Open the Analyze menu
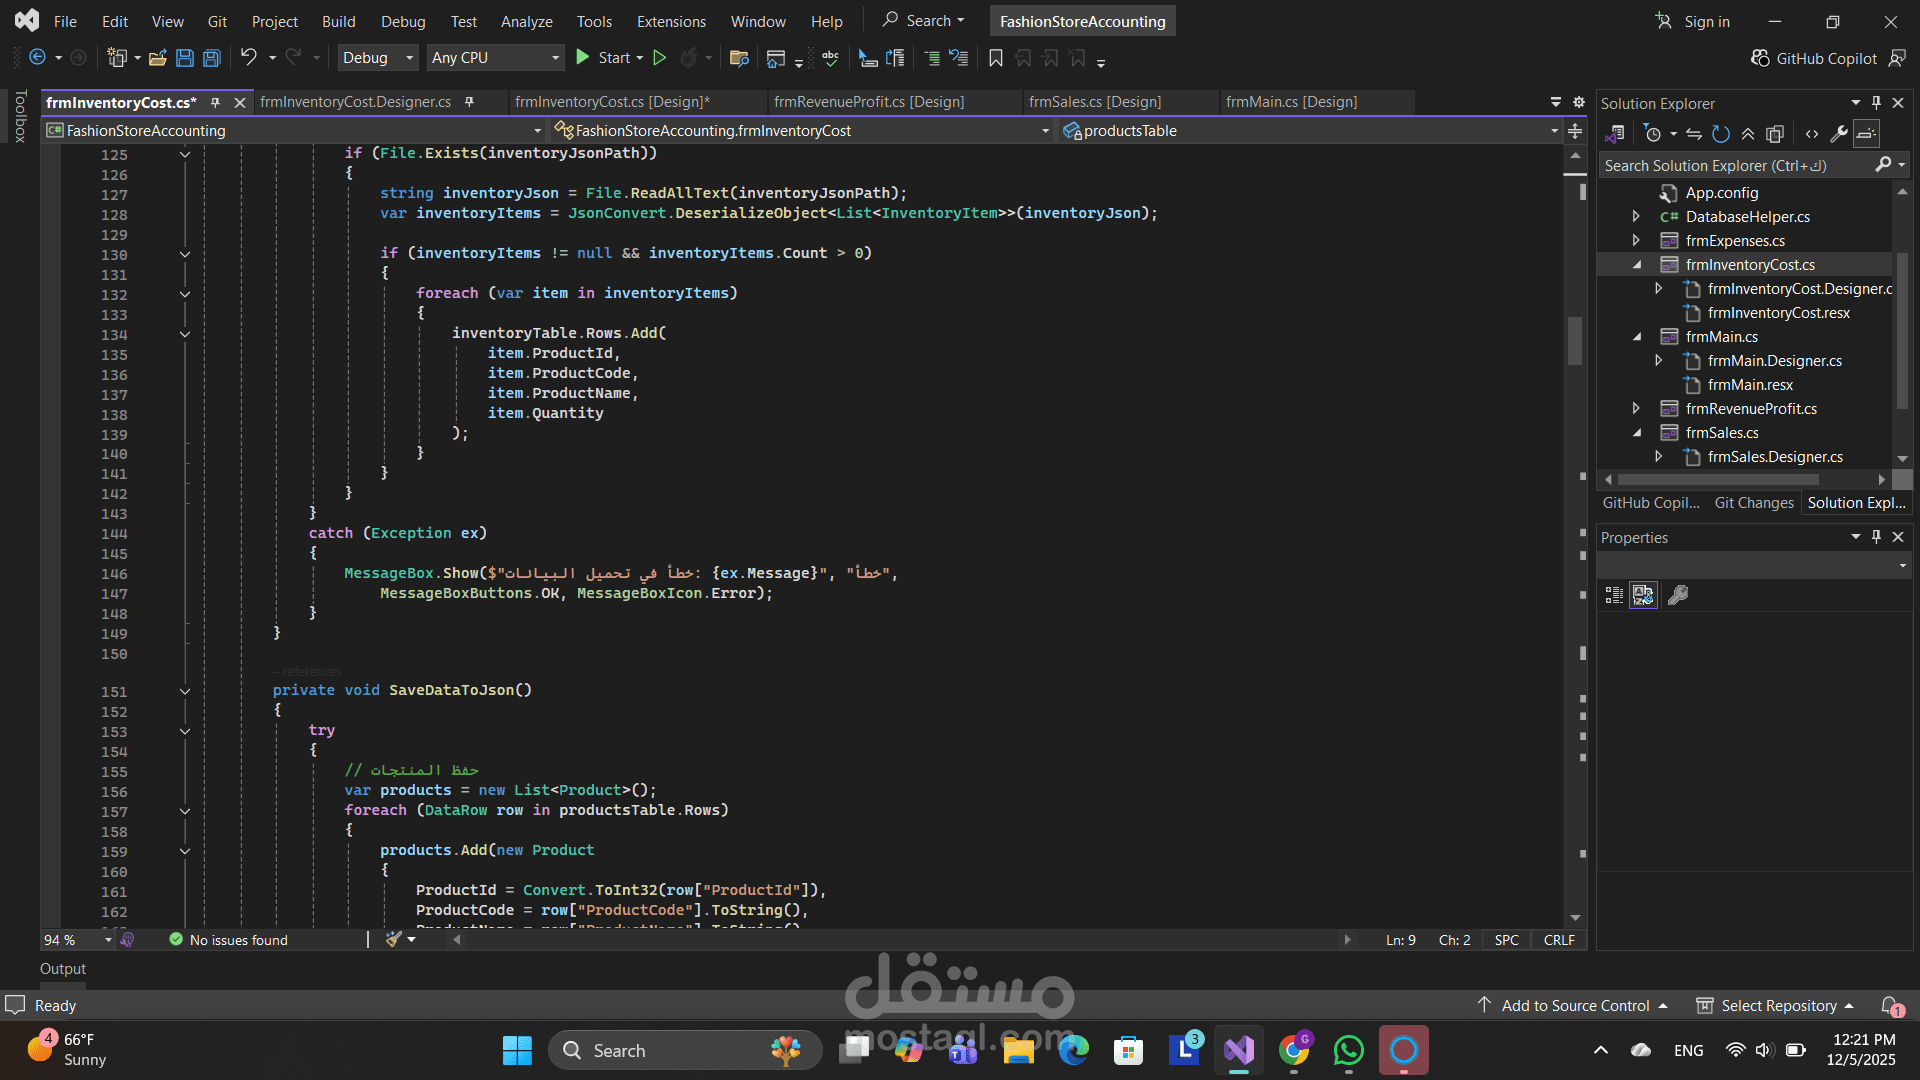Viewport: 1920px width, 1080px height. point(526,21)
